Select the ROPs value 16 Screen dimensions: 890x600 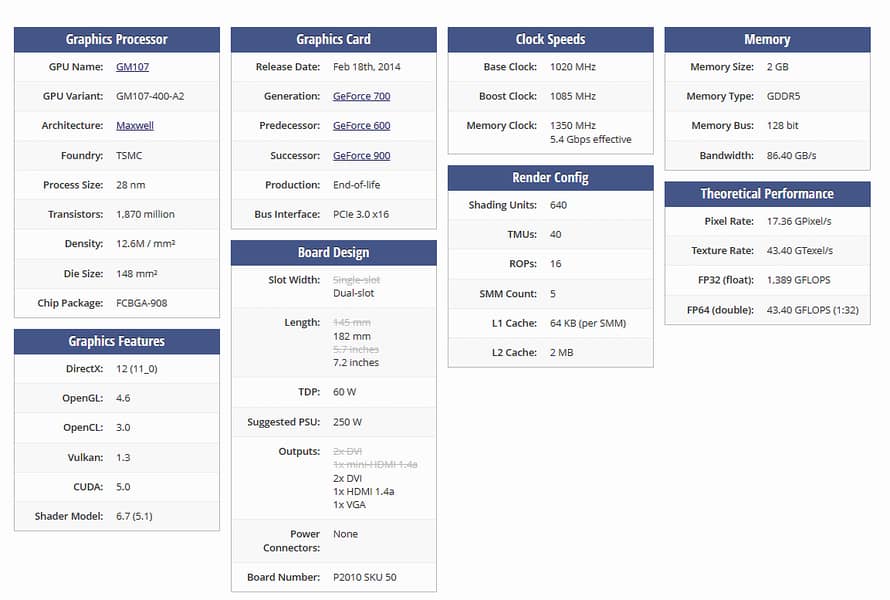click(555, 263)
